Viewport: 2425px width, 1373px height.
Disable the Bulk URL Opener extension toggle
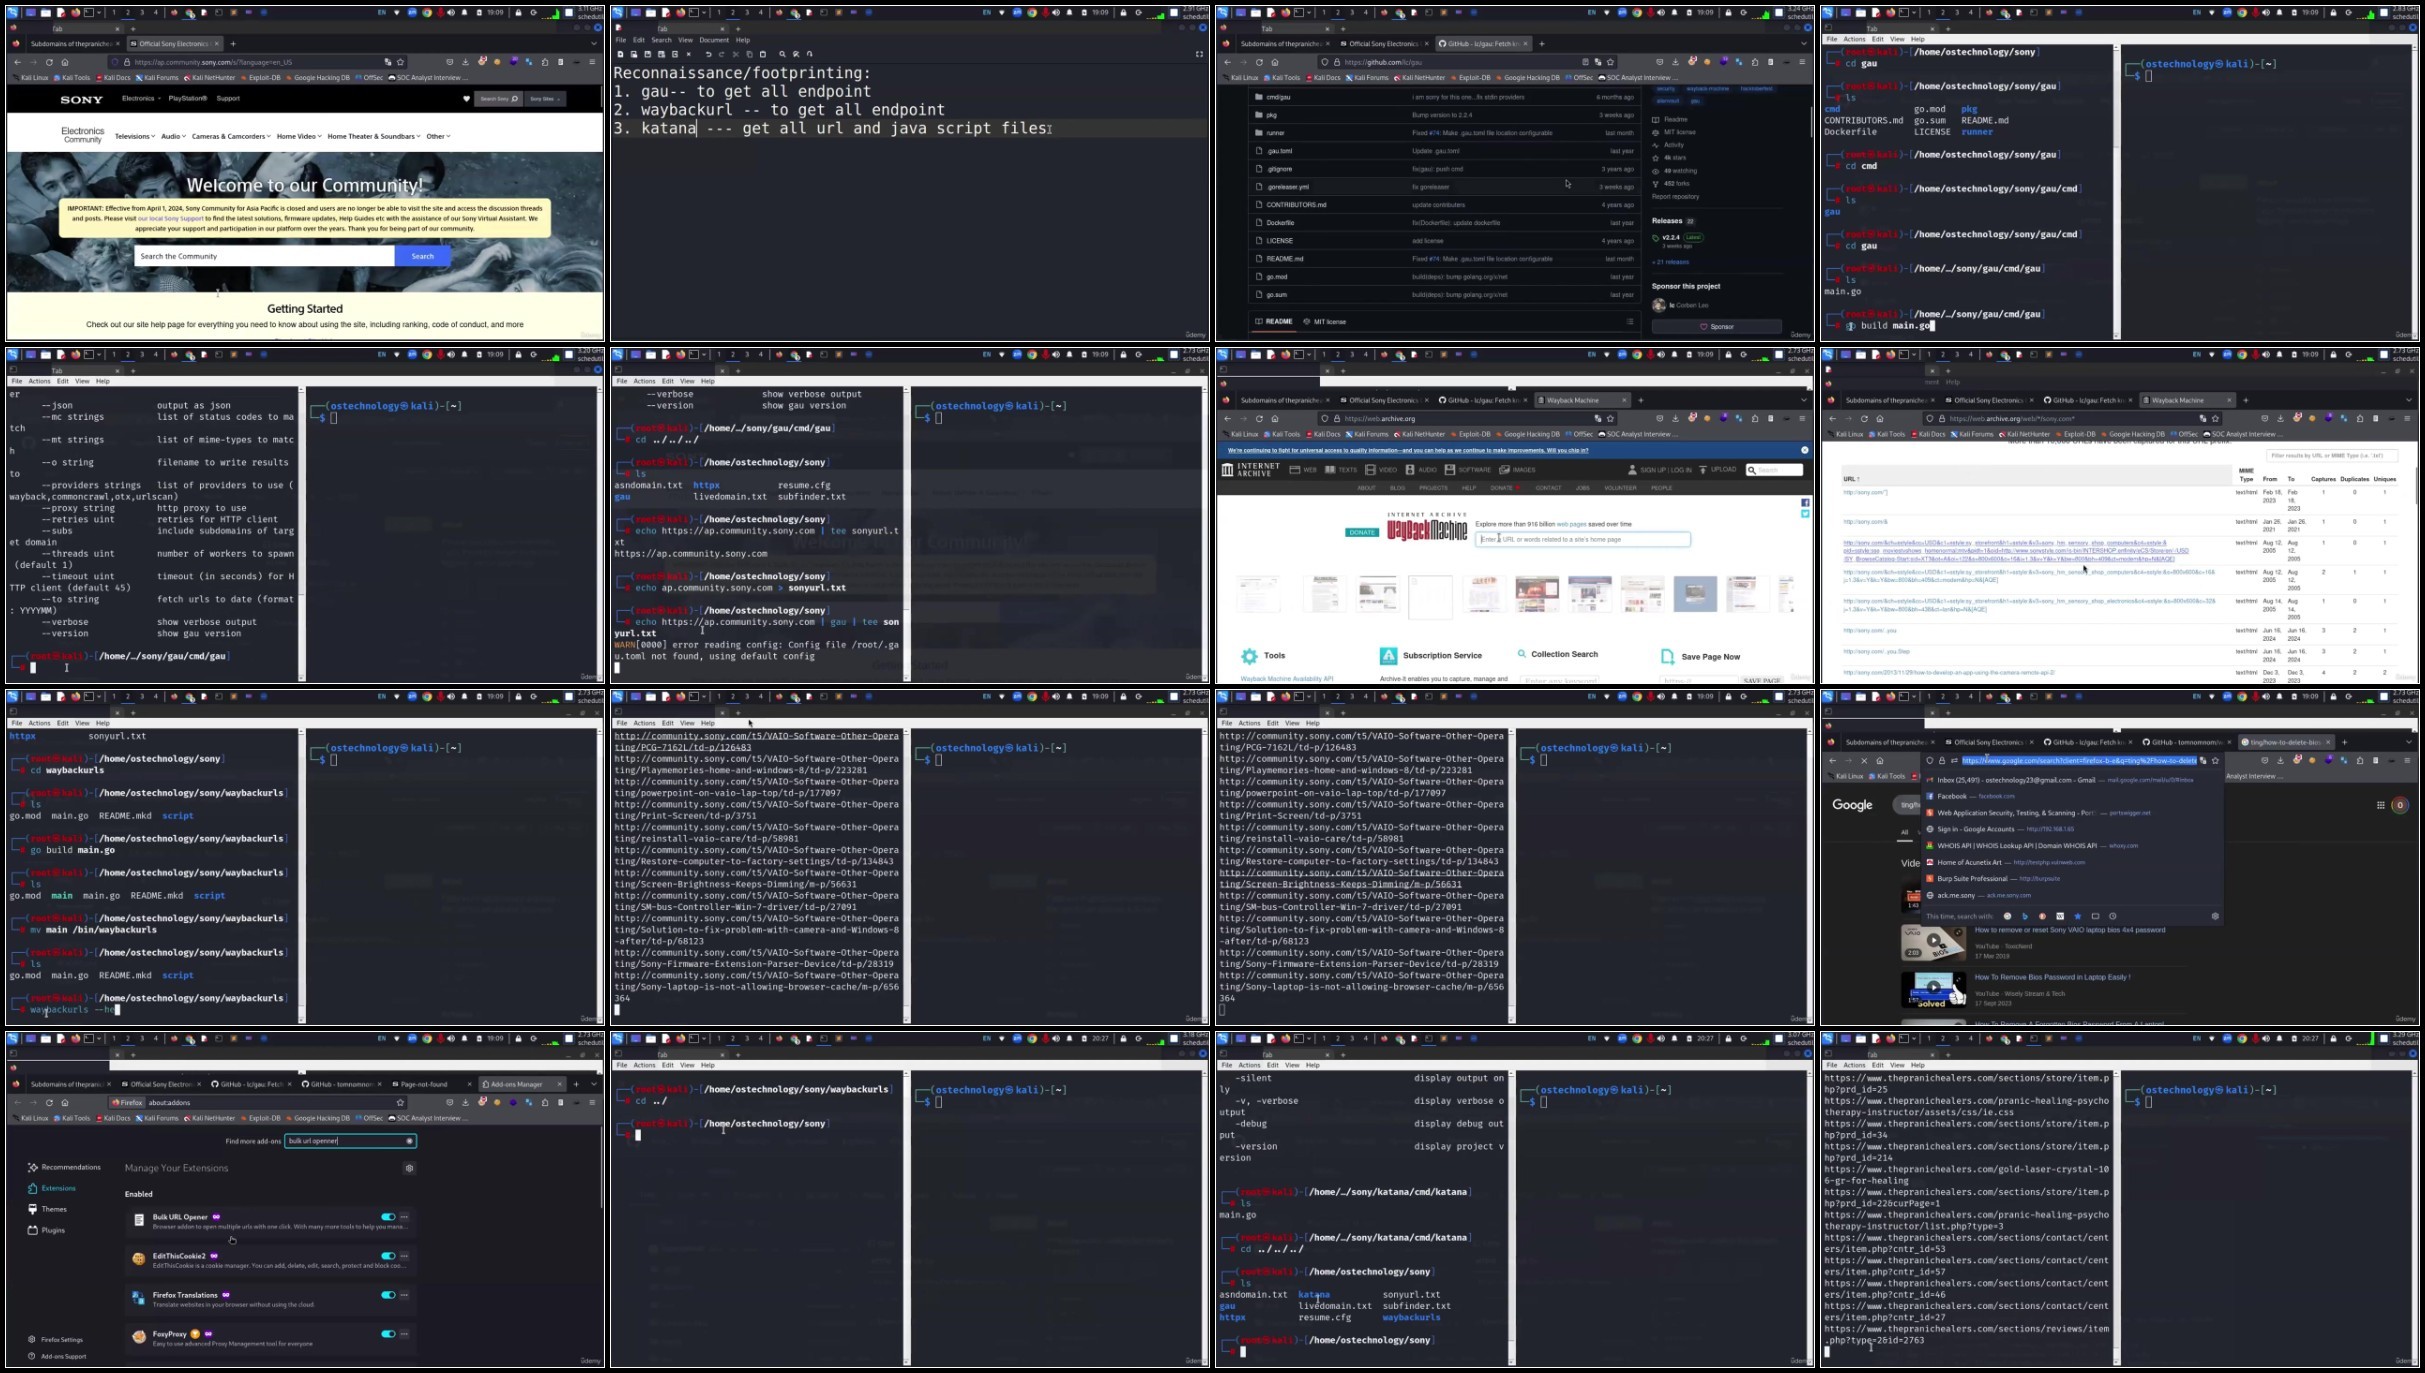388,1217
